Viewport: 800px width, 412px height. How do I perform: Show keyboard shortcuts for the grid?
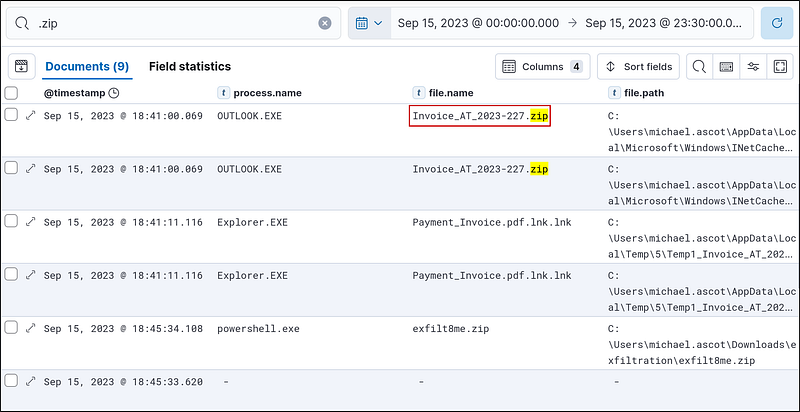(x=726, y=67)
